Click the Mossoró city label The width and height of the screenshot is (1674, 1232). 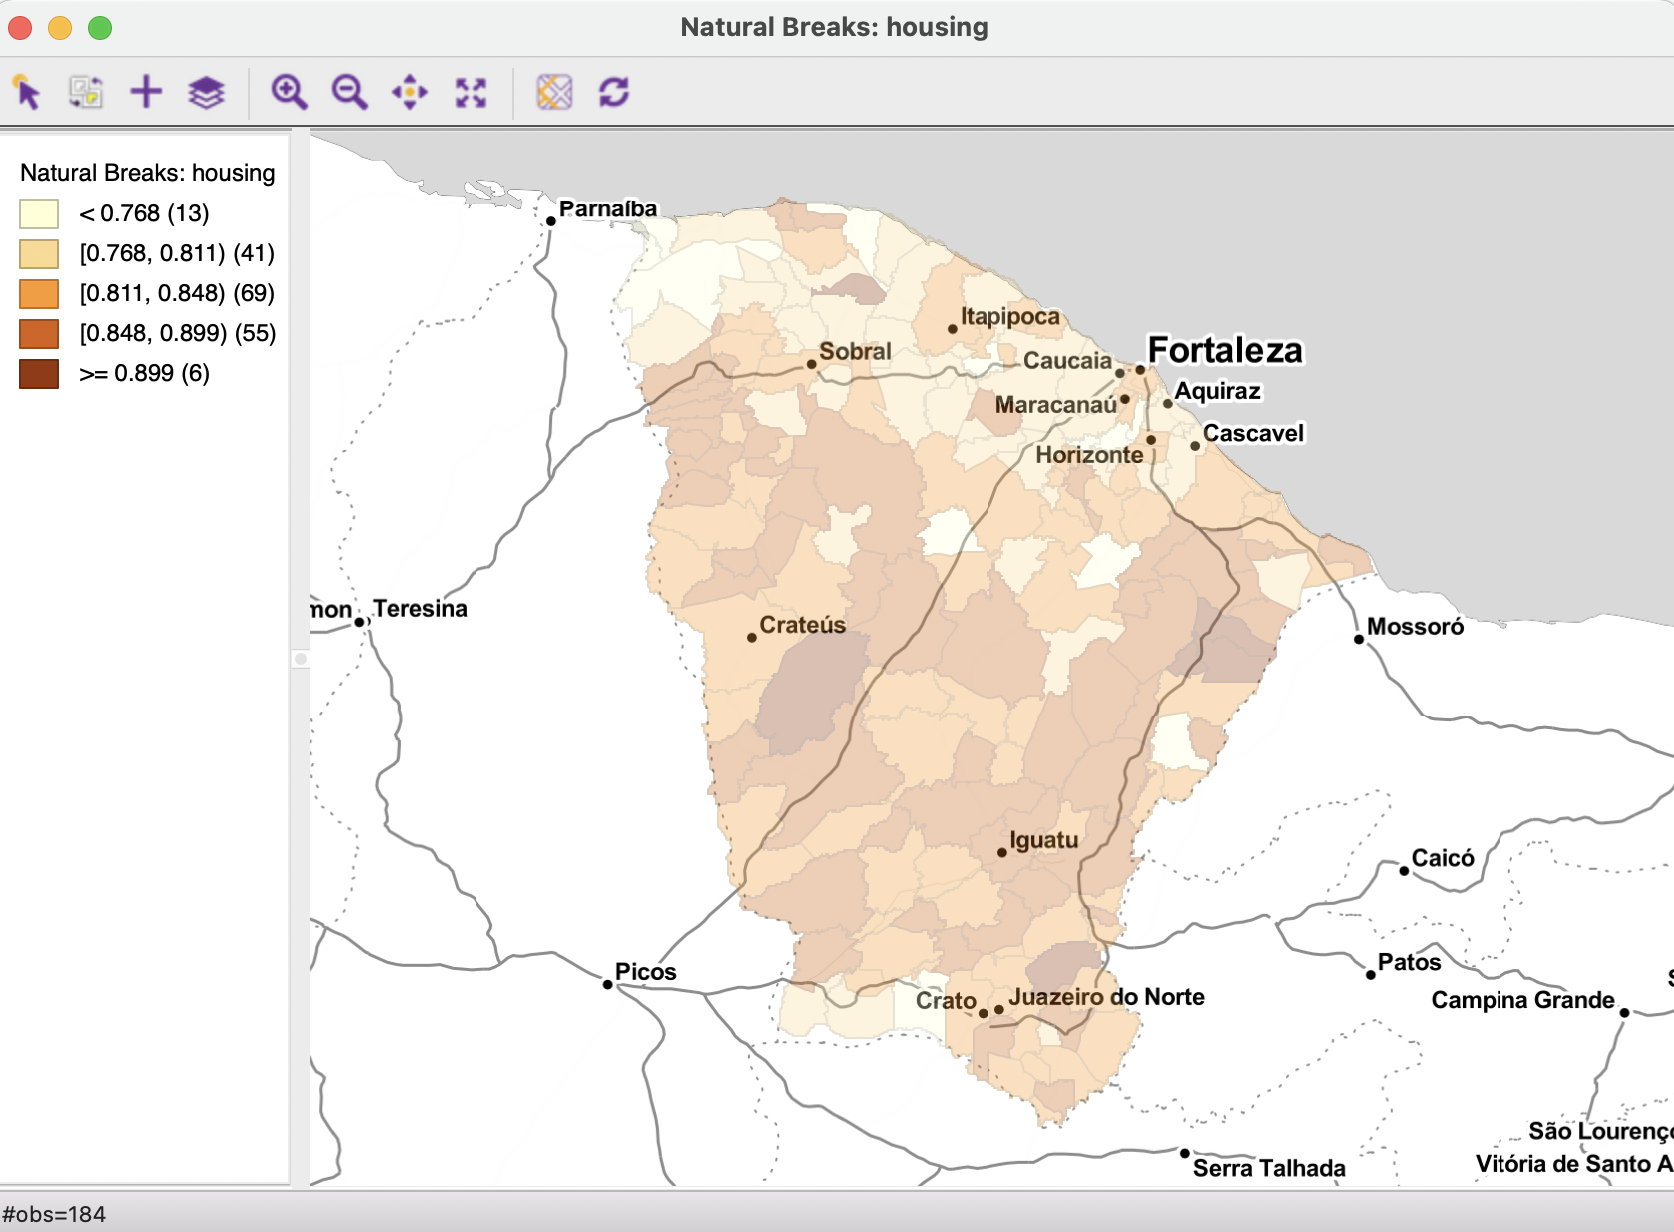click(1415, 627)
